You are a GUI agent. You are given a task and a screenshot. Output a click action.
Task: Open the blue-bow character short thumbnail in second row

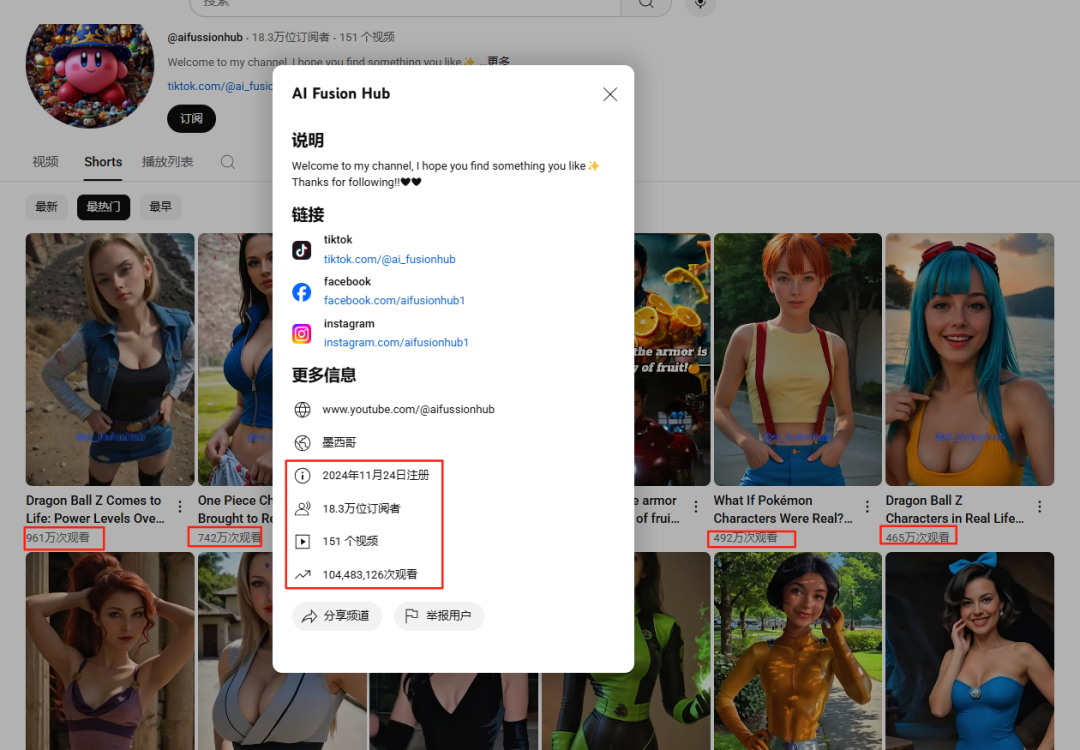970,651
